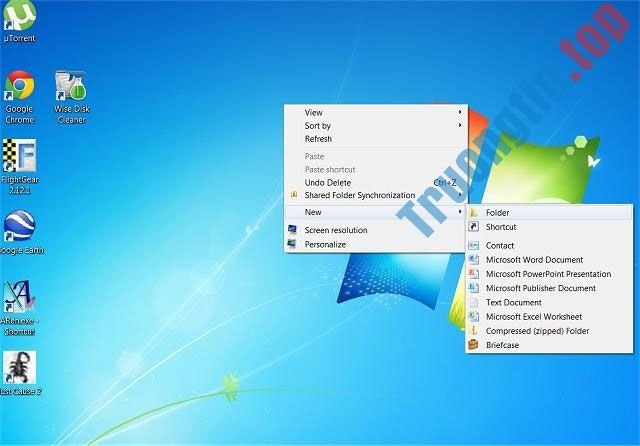The image size is (640, 446).
Task: Select the Wise Disk Cleaner shortcut
Action: pyautogui.click(x=70, y=90)
